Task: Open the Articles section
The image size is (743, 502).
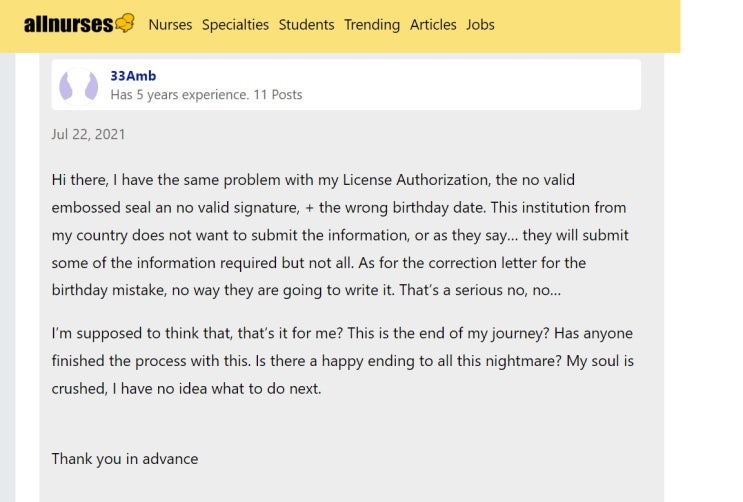Action: [x=433, y=24]
